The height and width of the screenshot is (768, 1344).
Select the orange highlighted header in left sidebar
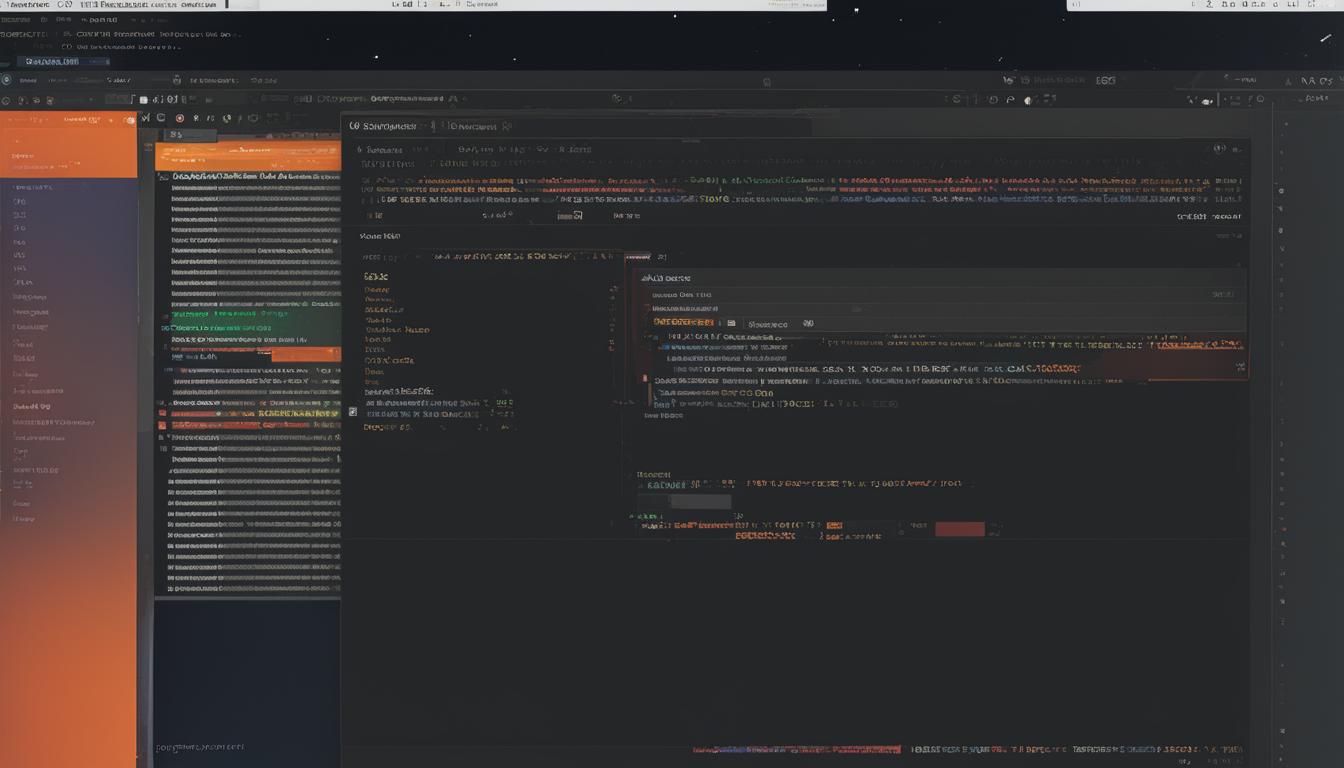(x=68, y=146)
